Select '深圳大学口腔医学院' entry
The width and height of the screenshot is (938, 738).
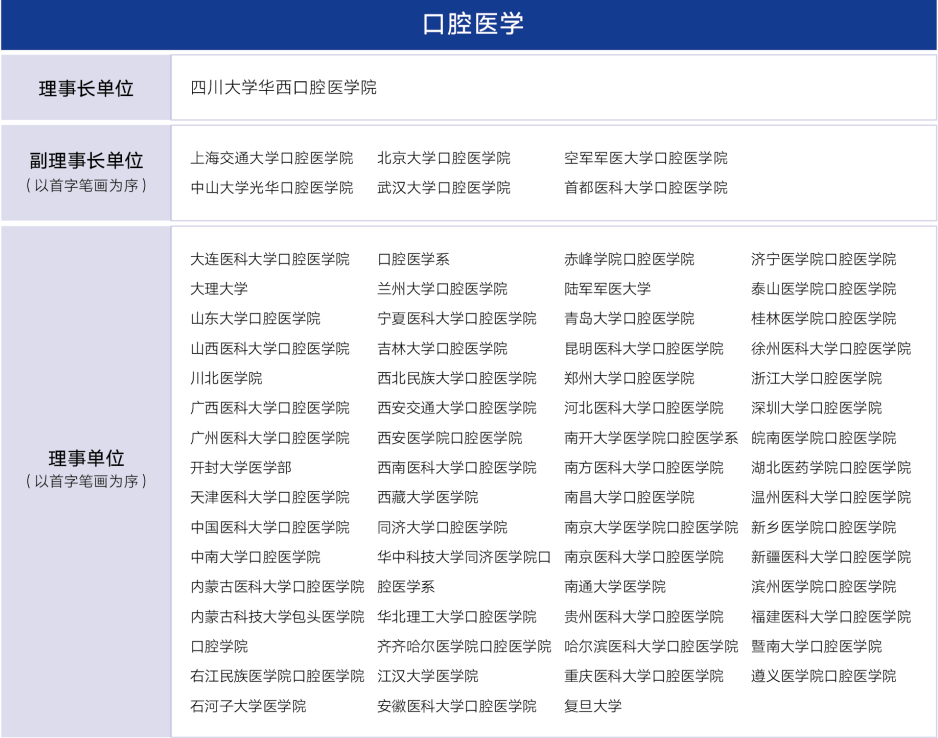pyautogui.click(x=817, y=408)
